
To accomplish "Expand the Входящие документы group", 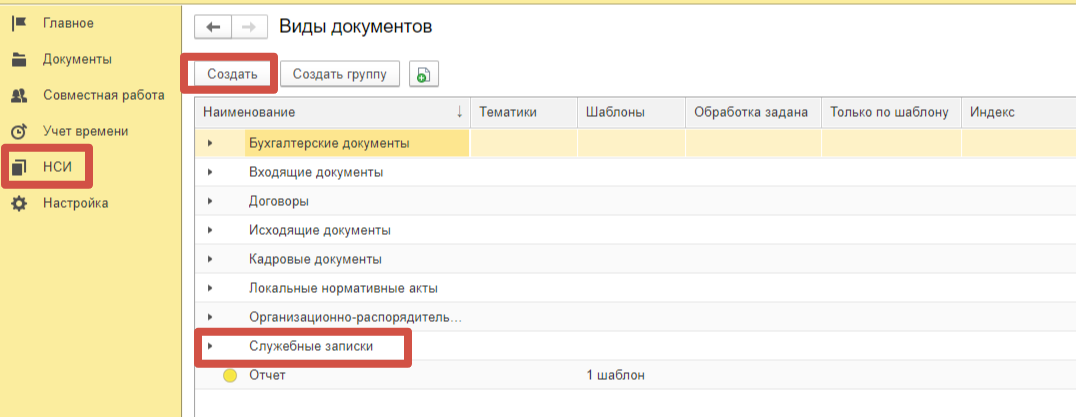I will (x=210, y=173).
